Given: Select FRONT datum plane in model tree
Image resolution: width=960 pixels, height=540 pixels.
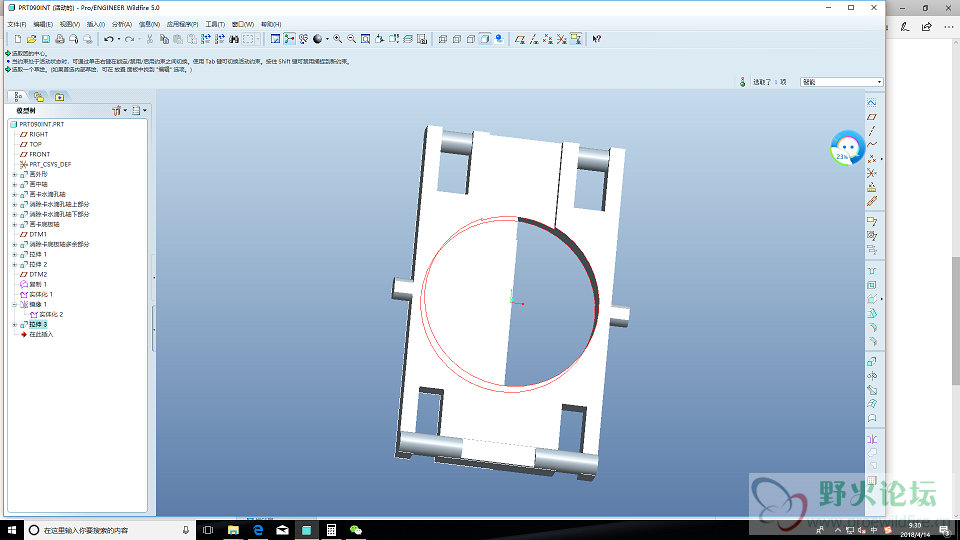Looking at the screenshot, I should pos(40,154).
